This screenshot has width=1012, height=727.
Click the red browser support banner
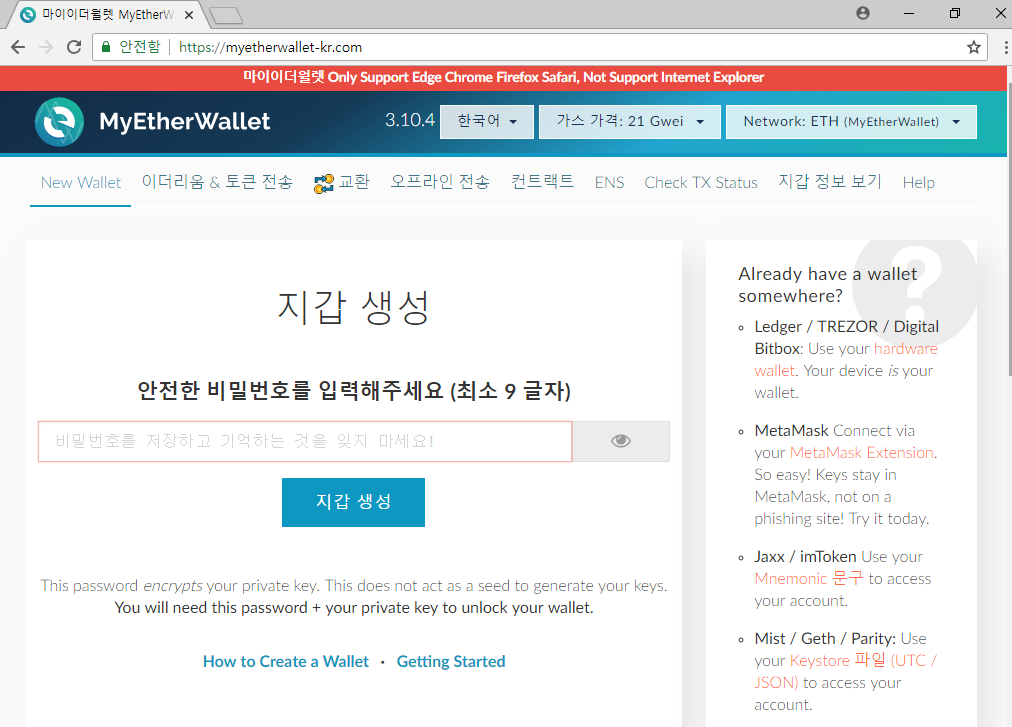pyautogui.click(x=503, y=77)
